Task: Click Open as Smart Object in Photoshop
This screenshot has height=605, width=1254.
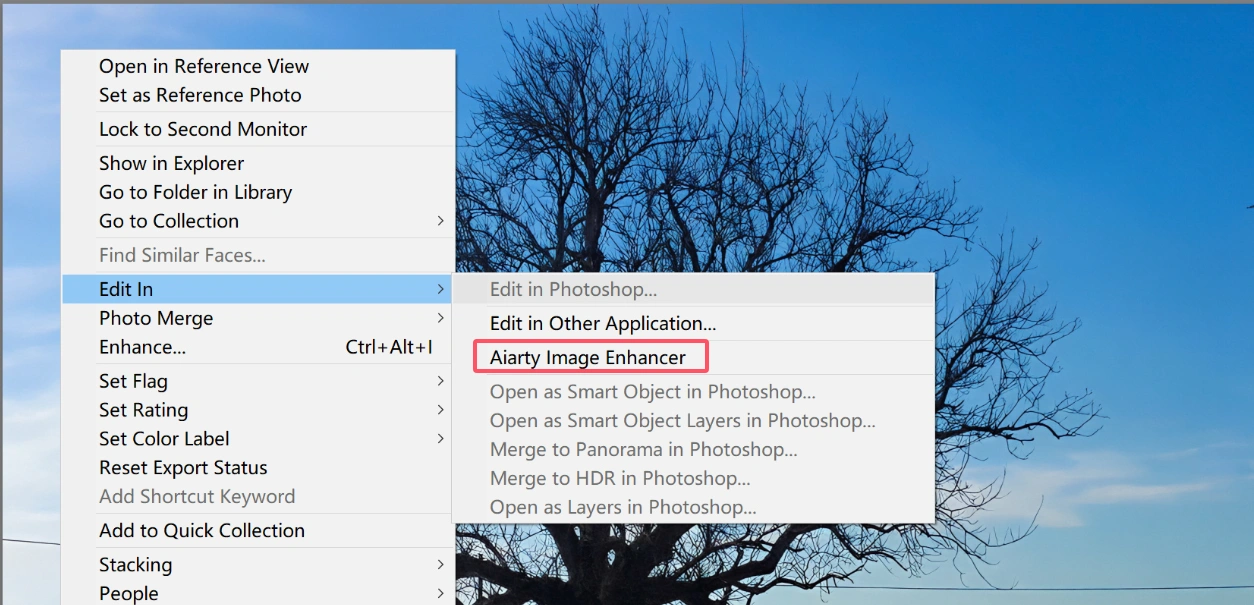Action: click(x=693, y=392)
